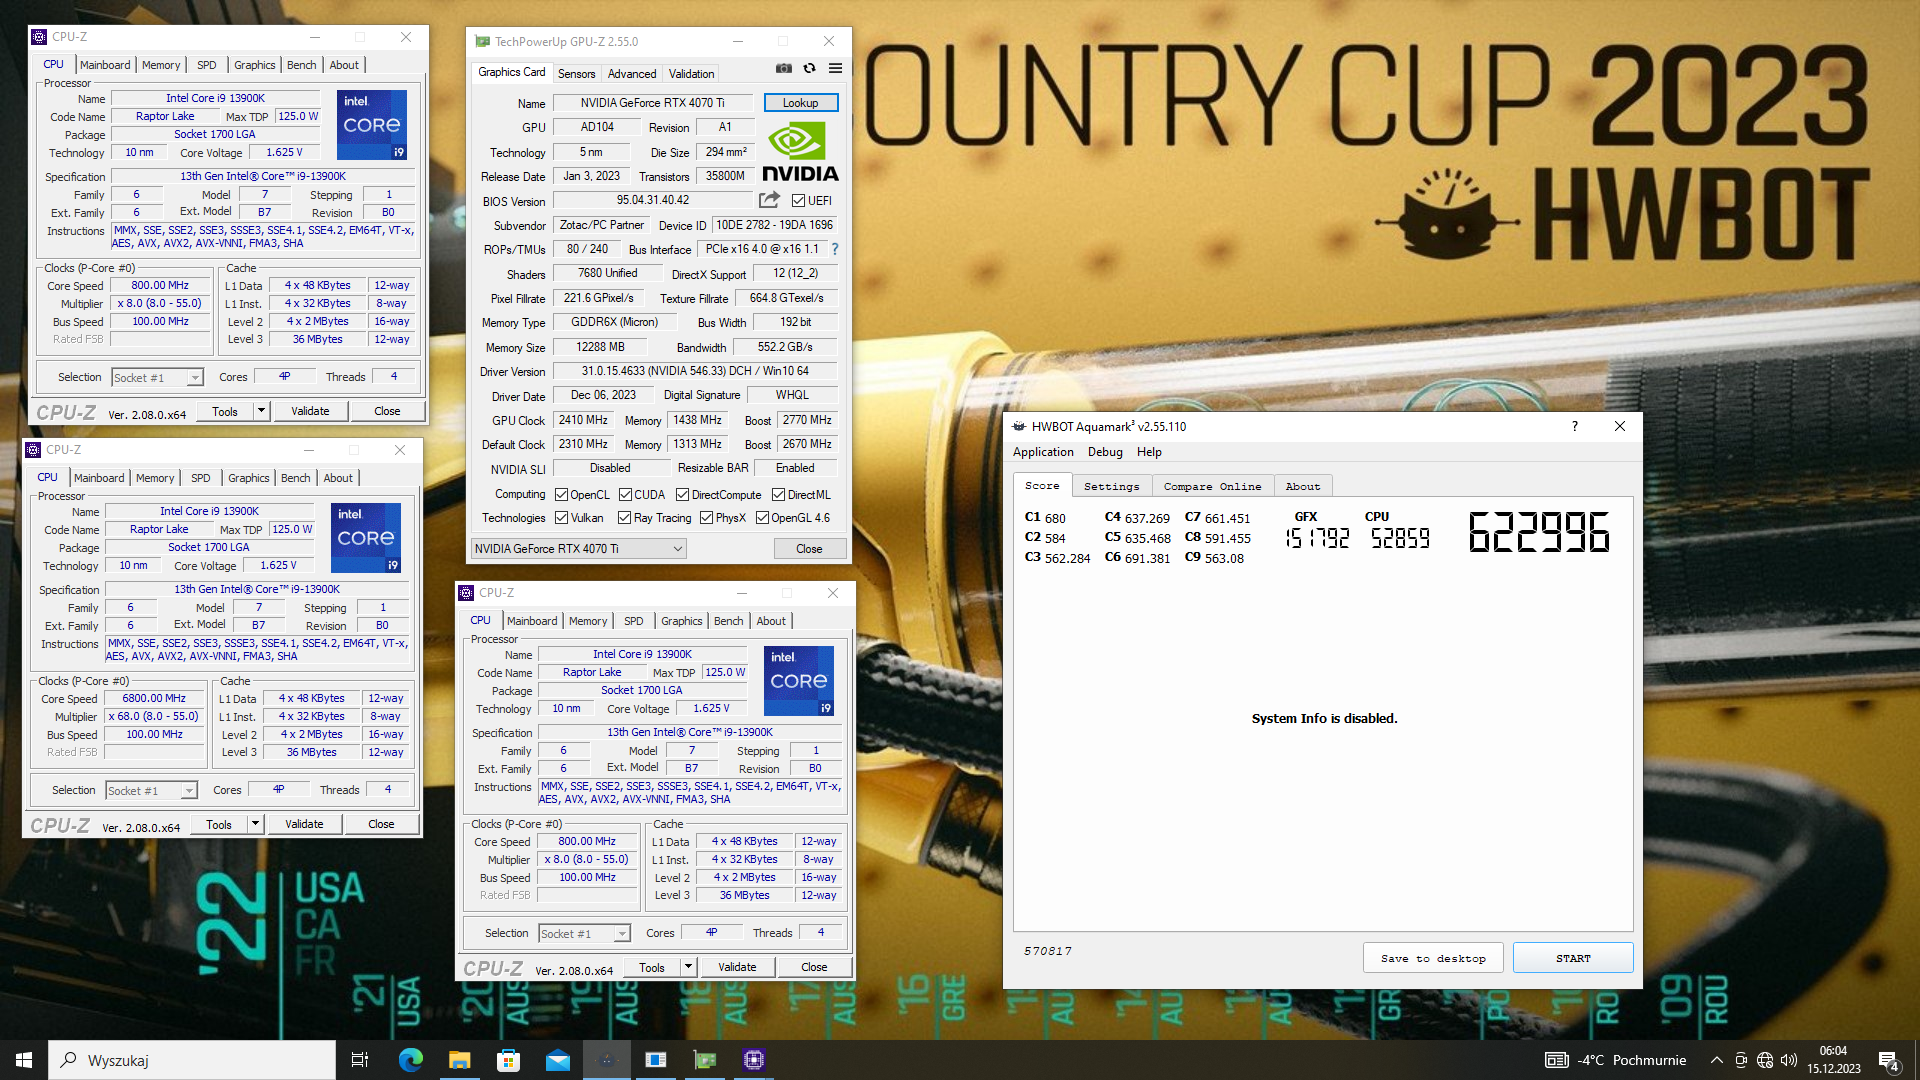The width and height of the screenshot is (1920, 1080).
Task: Click the Aquamark help question mark icon
Action: pyautogui.click(x=1575, y=426)
